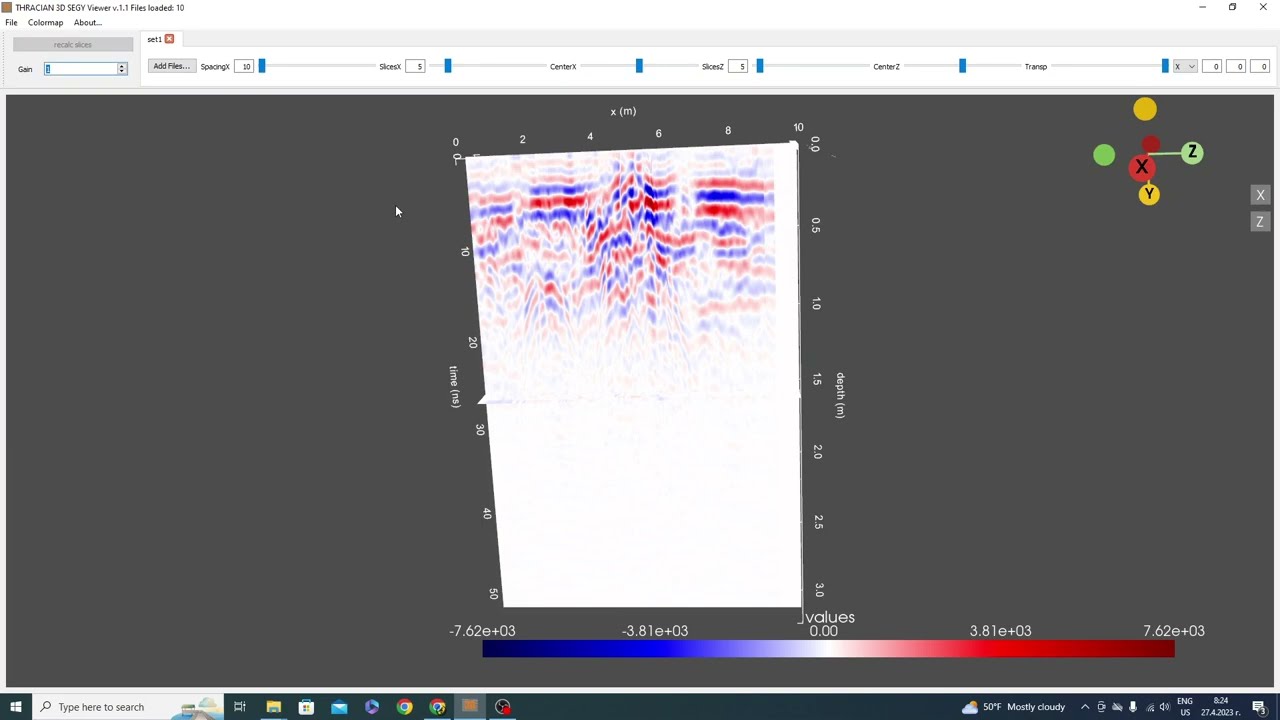This screenshot has height=720, width=1280.
Task: Click the first of three 0 fields
Action: tap(1212, 67)
